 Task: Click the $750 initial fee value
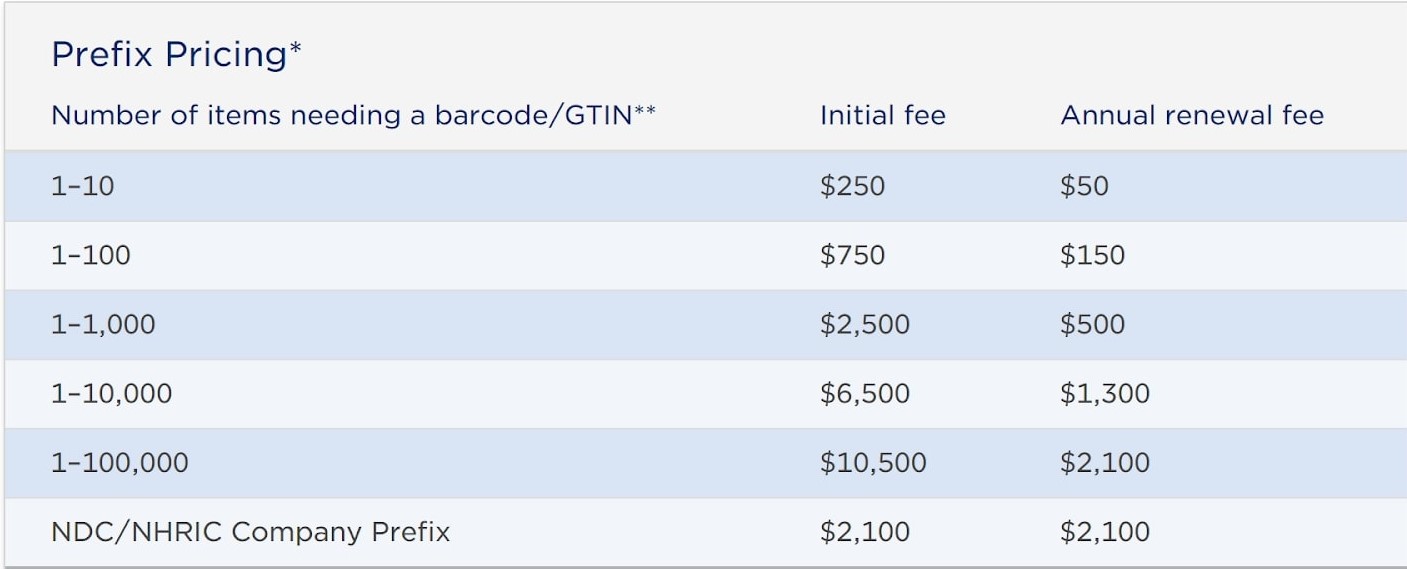[852, 255]
